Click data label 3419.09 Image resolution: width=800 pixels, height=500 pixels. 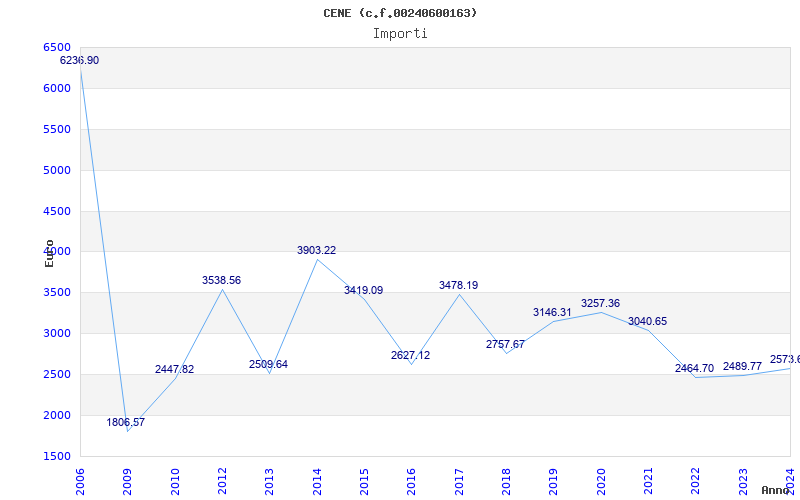coord(363,290)
